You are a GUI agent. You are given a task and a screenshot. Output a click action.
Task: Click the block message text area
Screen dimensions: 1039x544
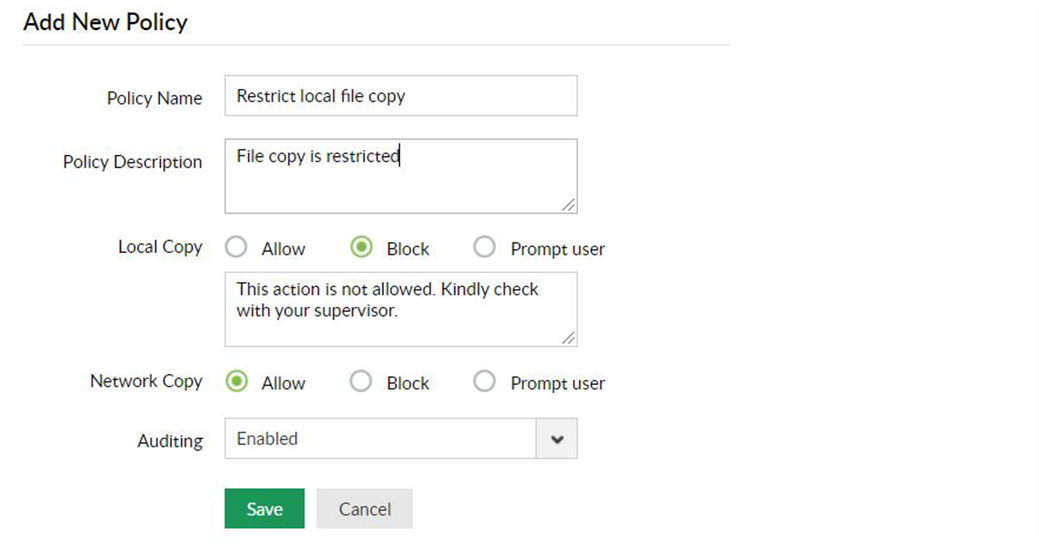pyautogui.click(x=400, y=308)
